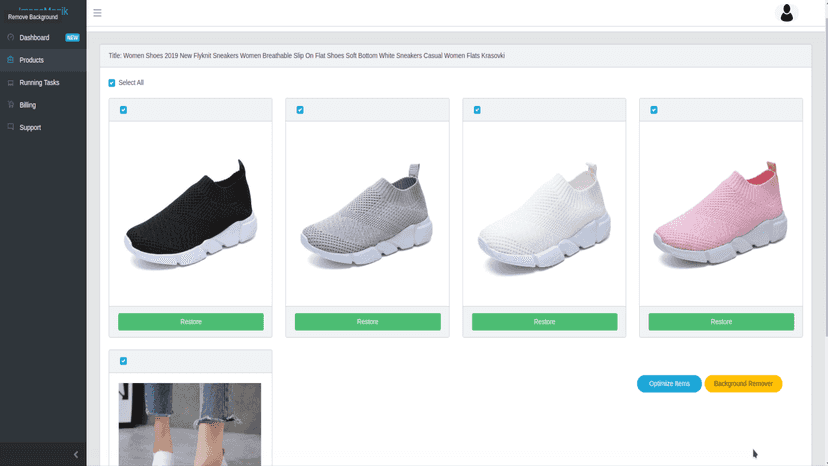Click the Background Remover button
Viewport: 828px width, 466px height.
743,384
